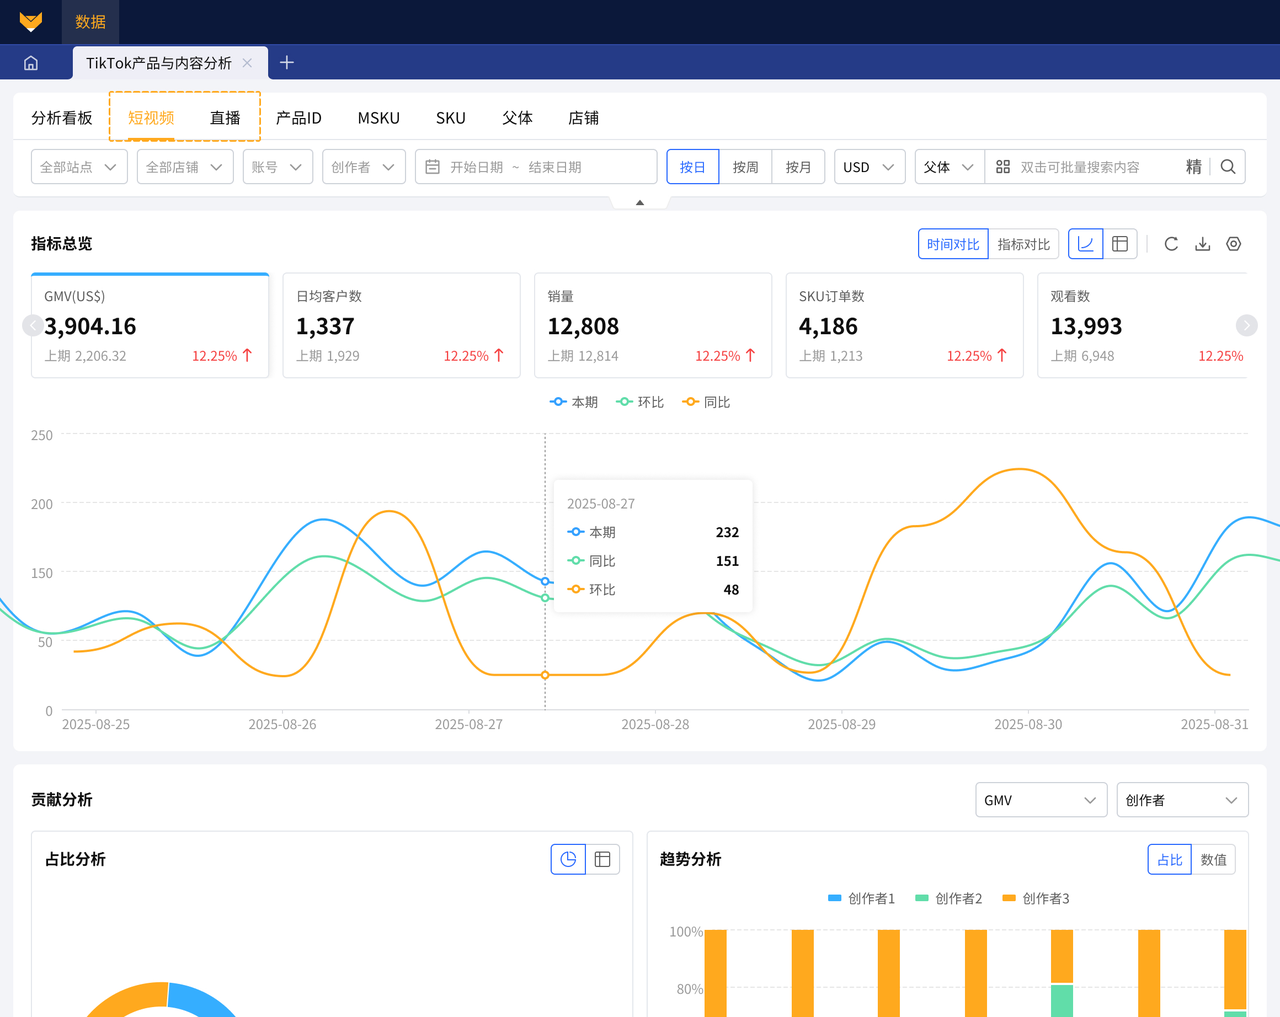Click the date range picker field
This screenshot has height=1017, width=1280.
(x=536, y=167)
